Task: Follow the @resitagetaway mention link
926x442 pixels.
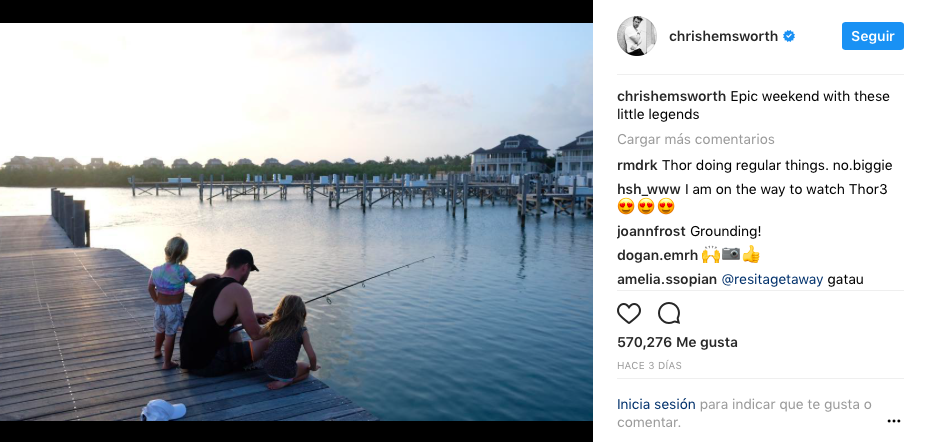Action: click(x=772, y=279)
